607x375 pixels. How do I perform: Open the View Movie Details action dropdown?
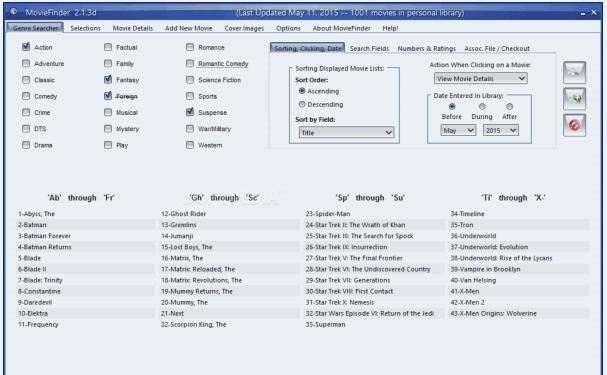480,79
